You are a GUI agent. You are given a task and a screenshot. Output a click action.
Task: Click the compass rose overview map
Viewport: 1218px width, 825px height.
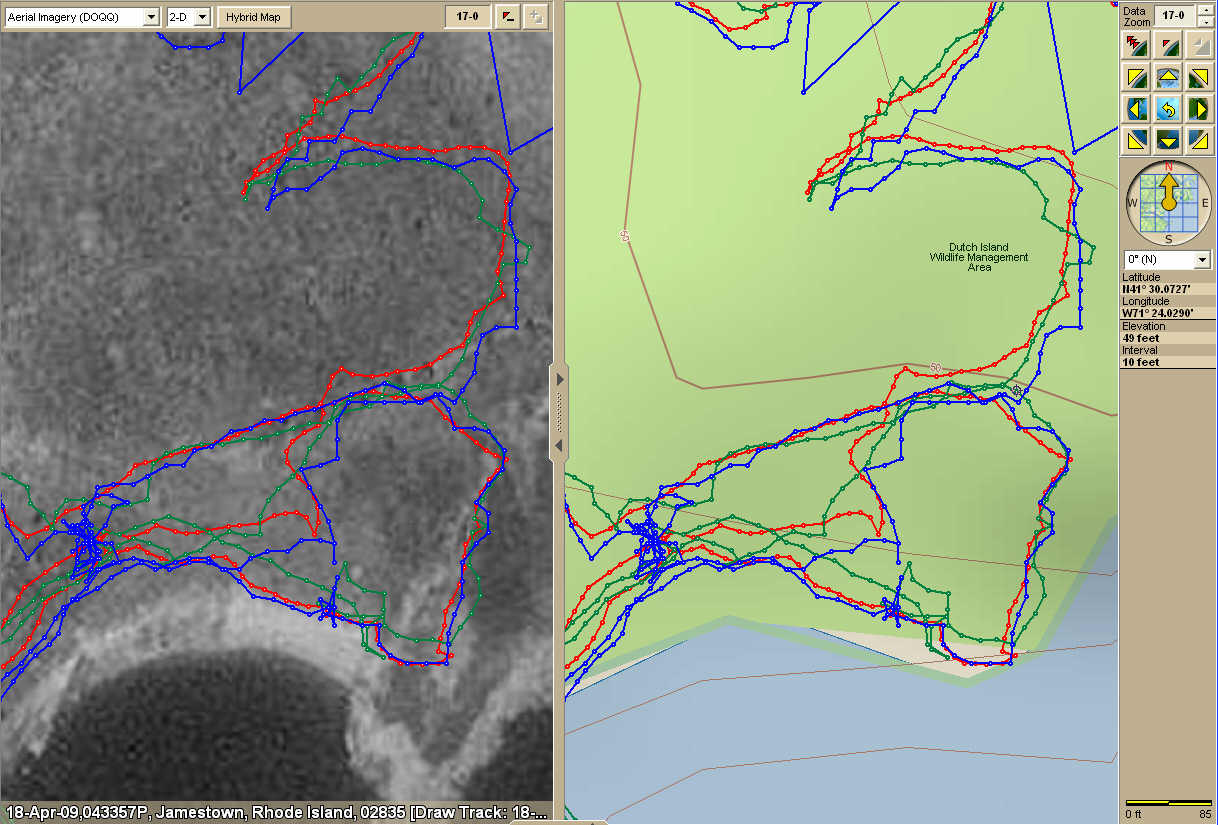pos(1167,202)
